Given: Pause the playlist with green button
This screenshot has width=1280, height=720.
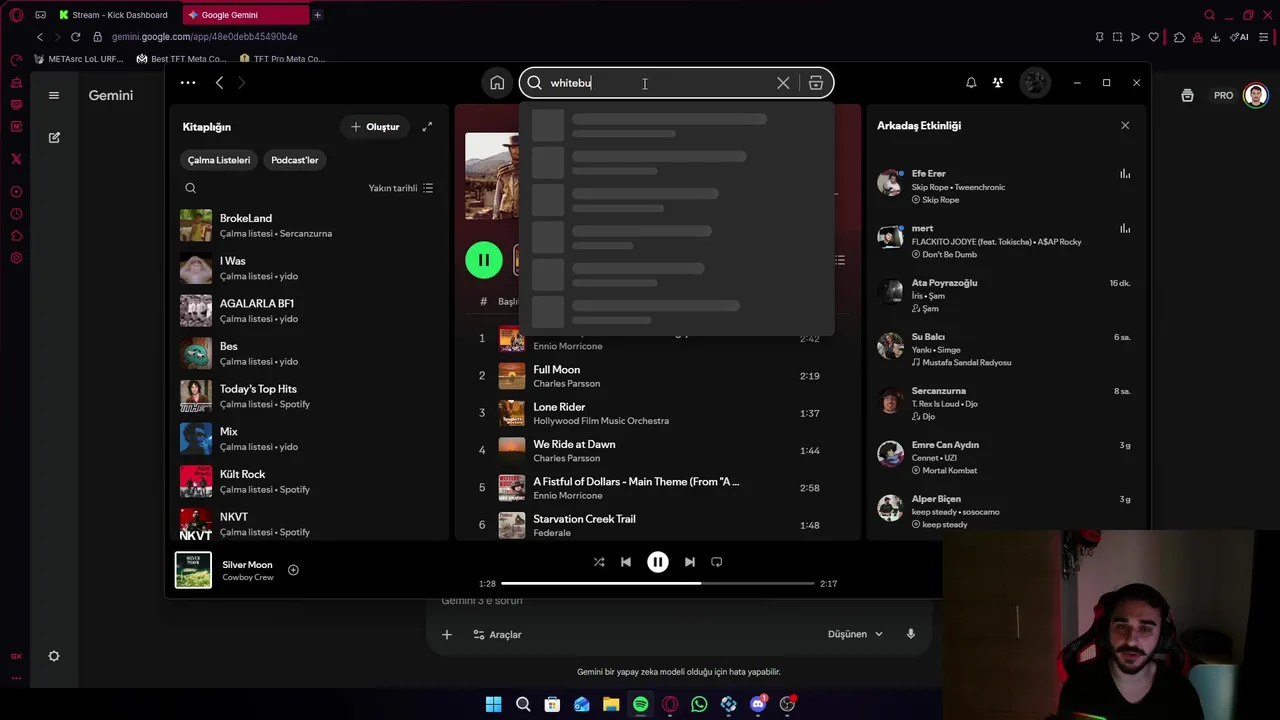Looking at the screenshot, I should 484,260.
